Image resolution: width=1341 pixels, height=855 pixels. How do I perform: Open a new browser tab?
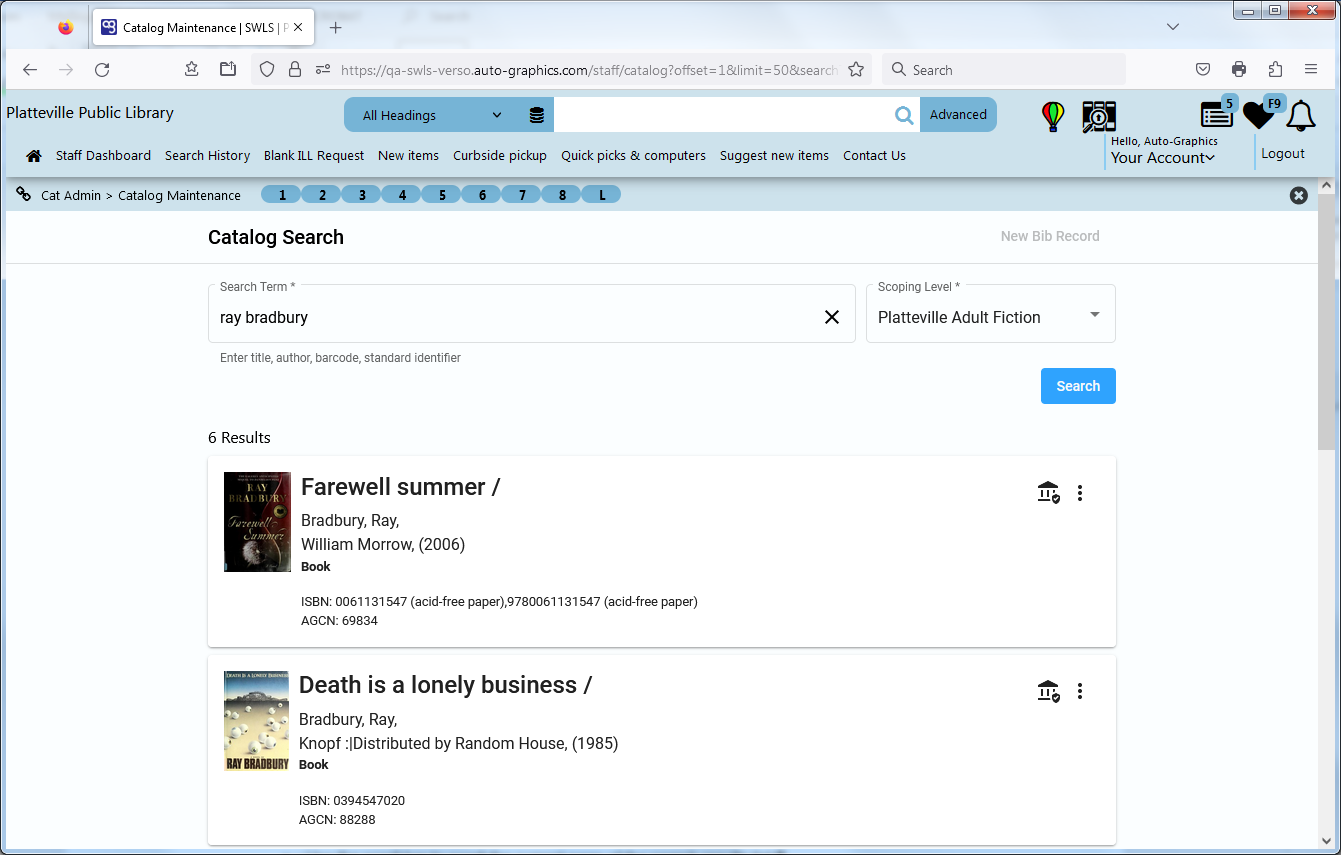(x=336, y=28)
